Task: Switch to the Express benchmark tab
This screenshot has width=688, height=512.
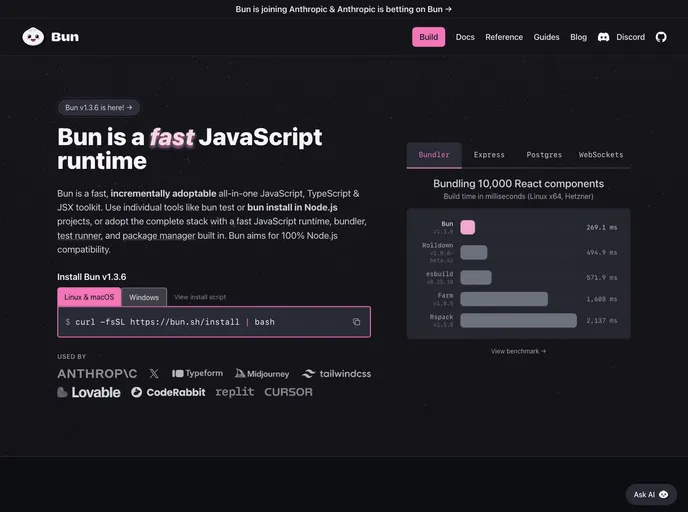Action: [x=489, y=155]
